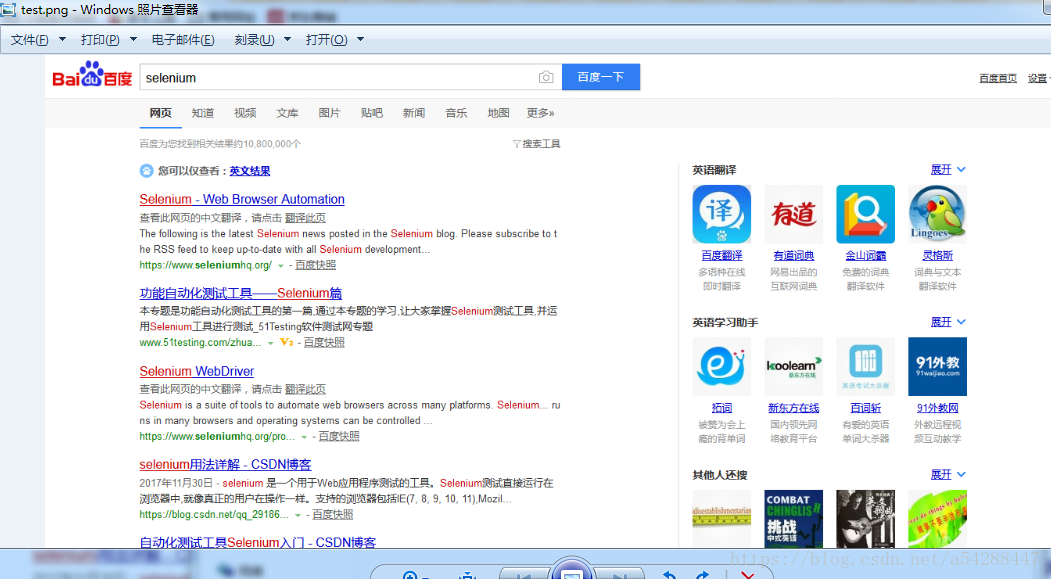
Task: Switch to the 新闻 tab
Action: coord(414,113)
